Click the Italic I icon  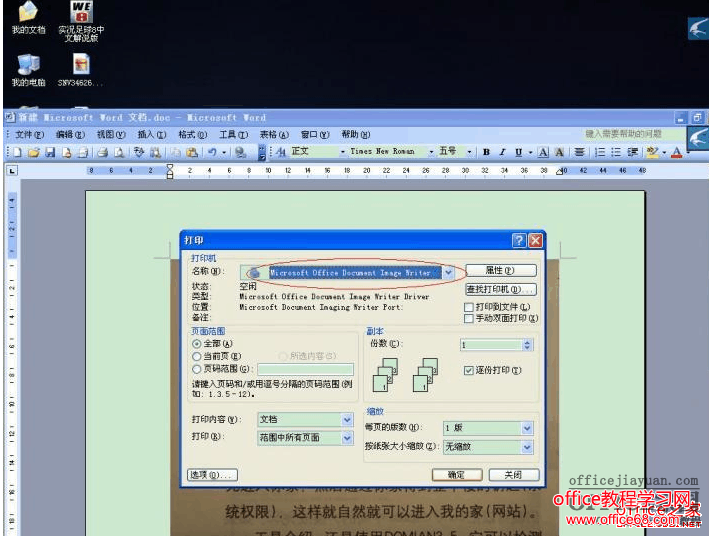pos(502,152)
